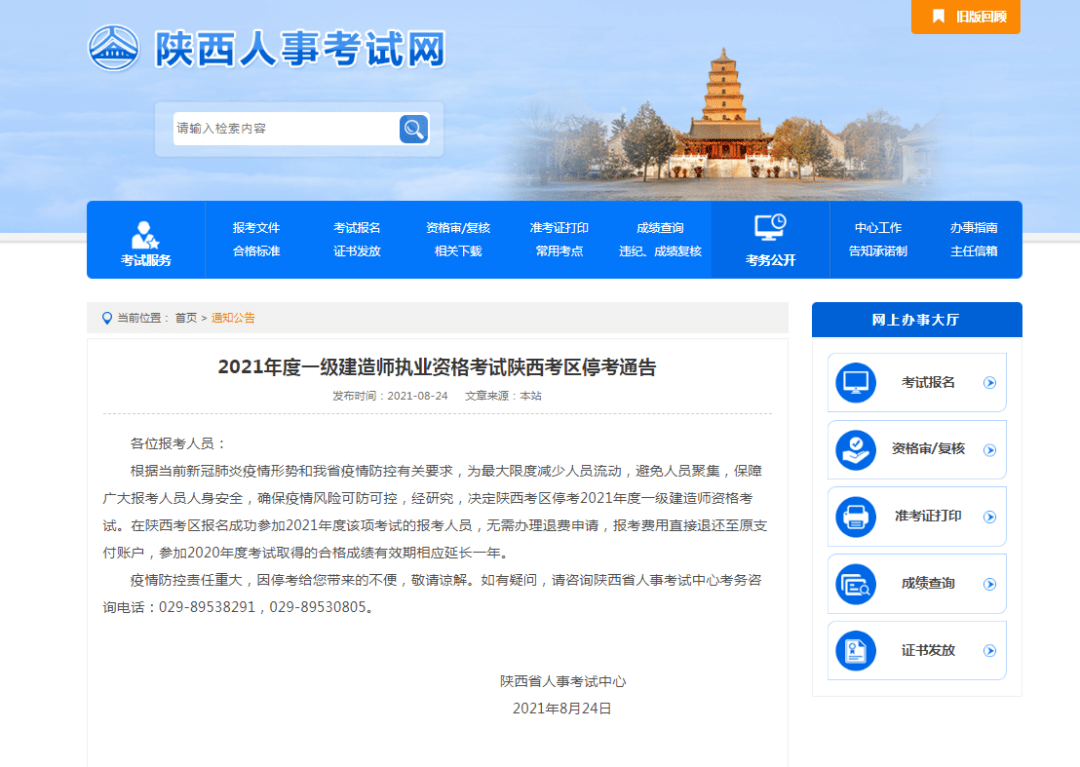
Task: Click the arrow next to 准考证打印 in sidebar
Action: [991, 516]
